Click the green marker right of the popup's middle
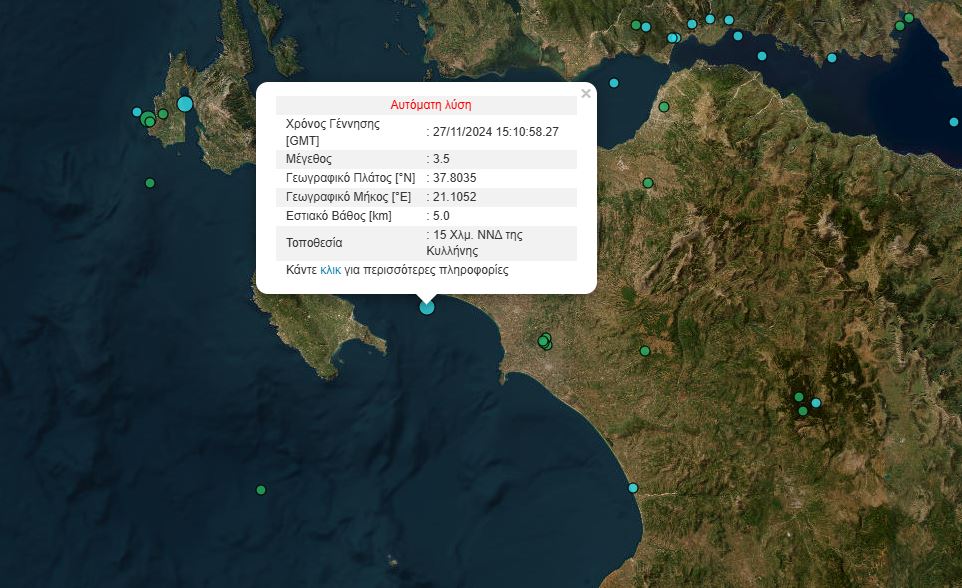This screenshot has width=962, height=588. [648, 183]
